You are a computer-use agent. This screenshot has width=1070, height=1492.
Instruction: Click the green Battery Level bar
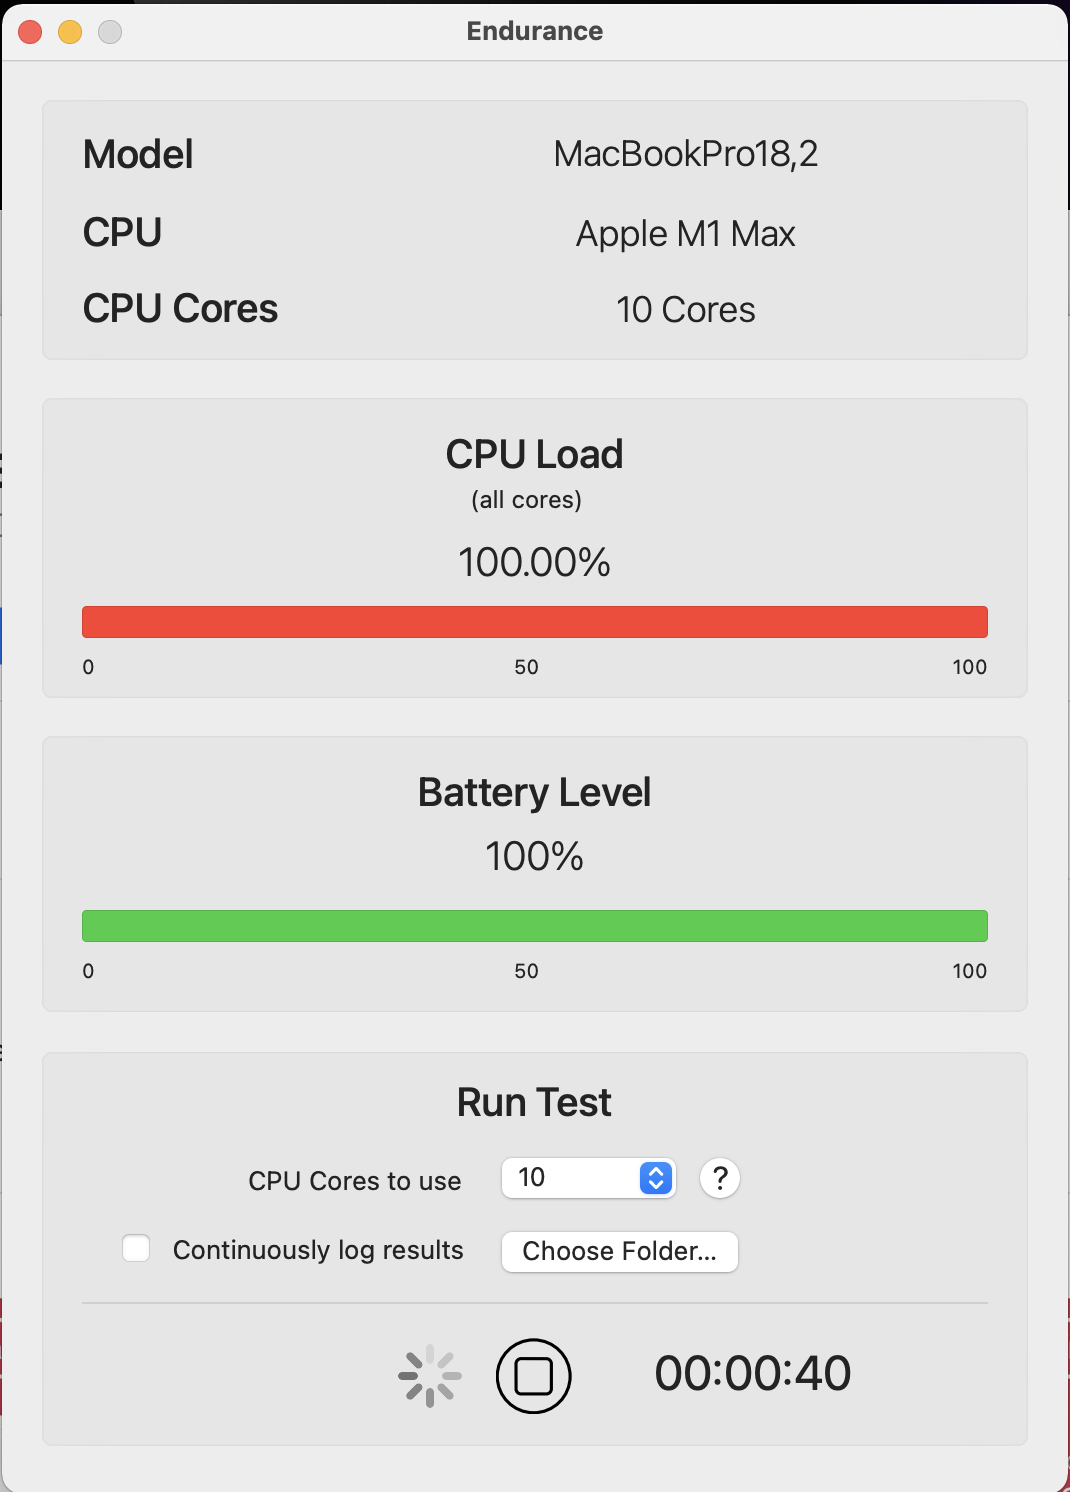click(x=535, y=926)
